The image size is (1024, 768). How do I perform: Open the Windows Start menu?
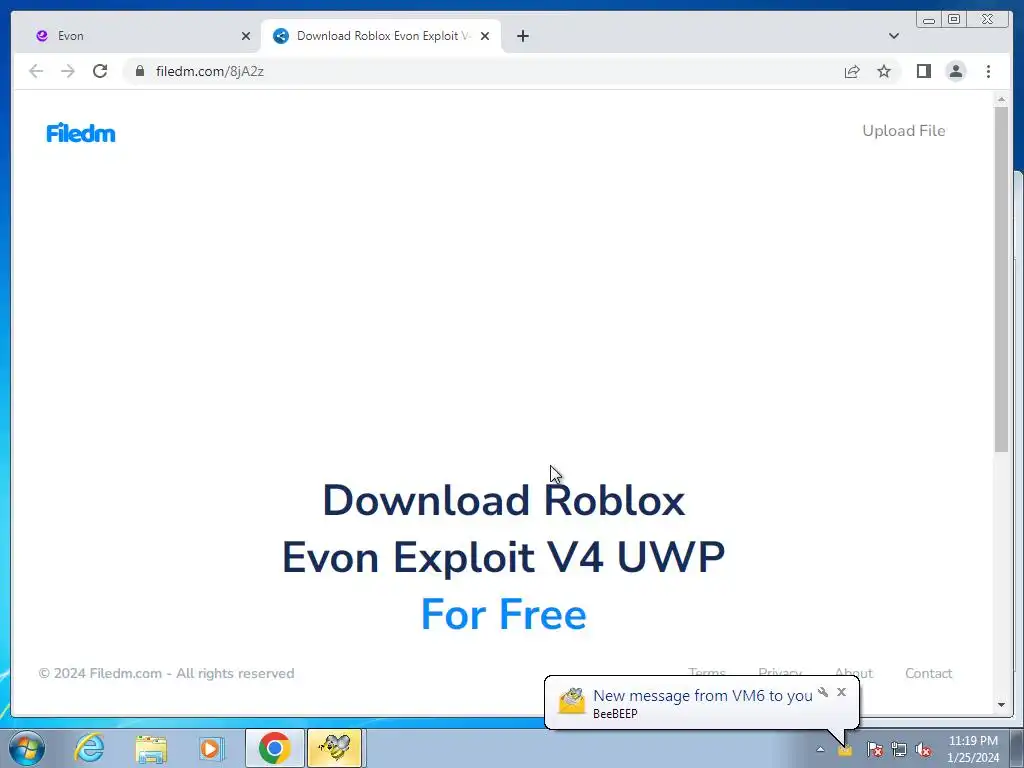27,748
